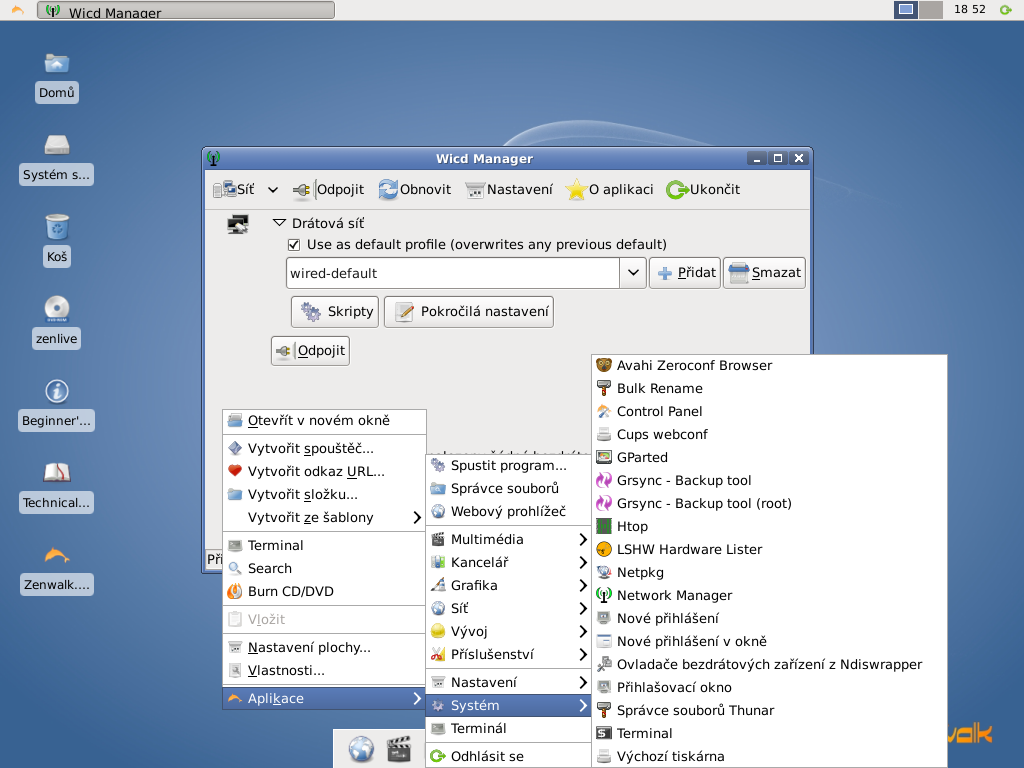
Task: Refresh networks with Obnovit
Action: [415, 189]
